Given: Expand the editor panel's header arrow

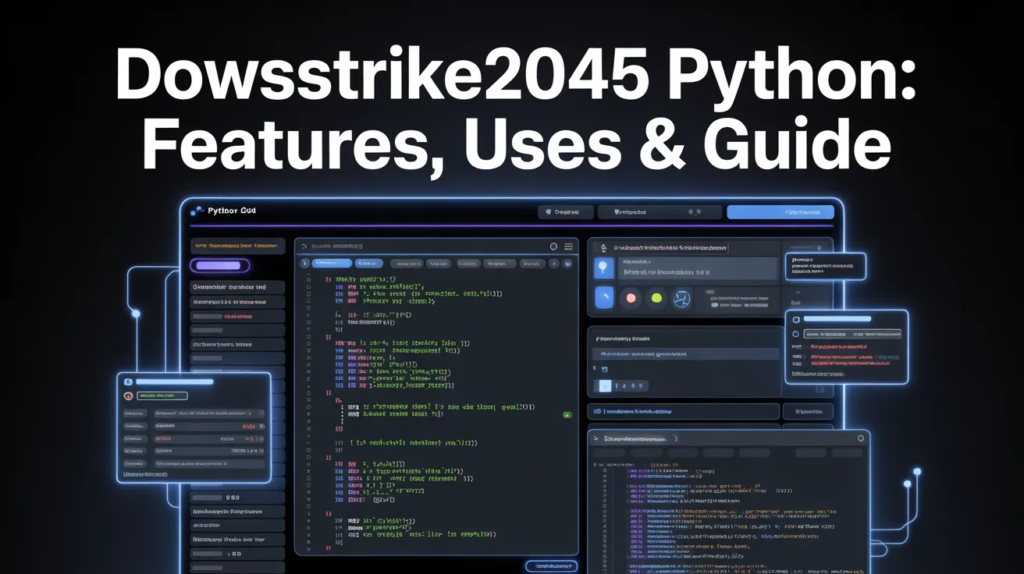Looking at the screenshot, I should coord(303,246).
